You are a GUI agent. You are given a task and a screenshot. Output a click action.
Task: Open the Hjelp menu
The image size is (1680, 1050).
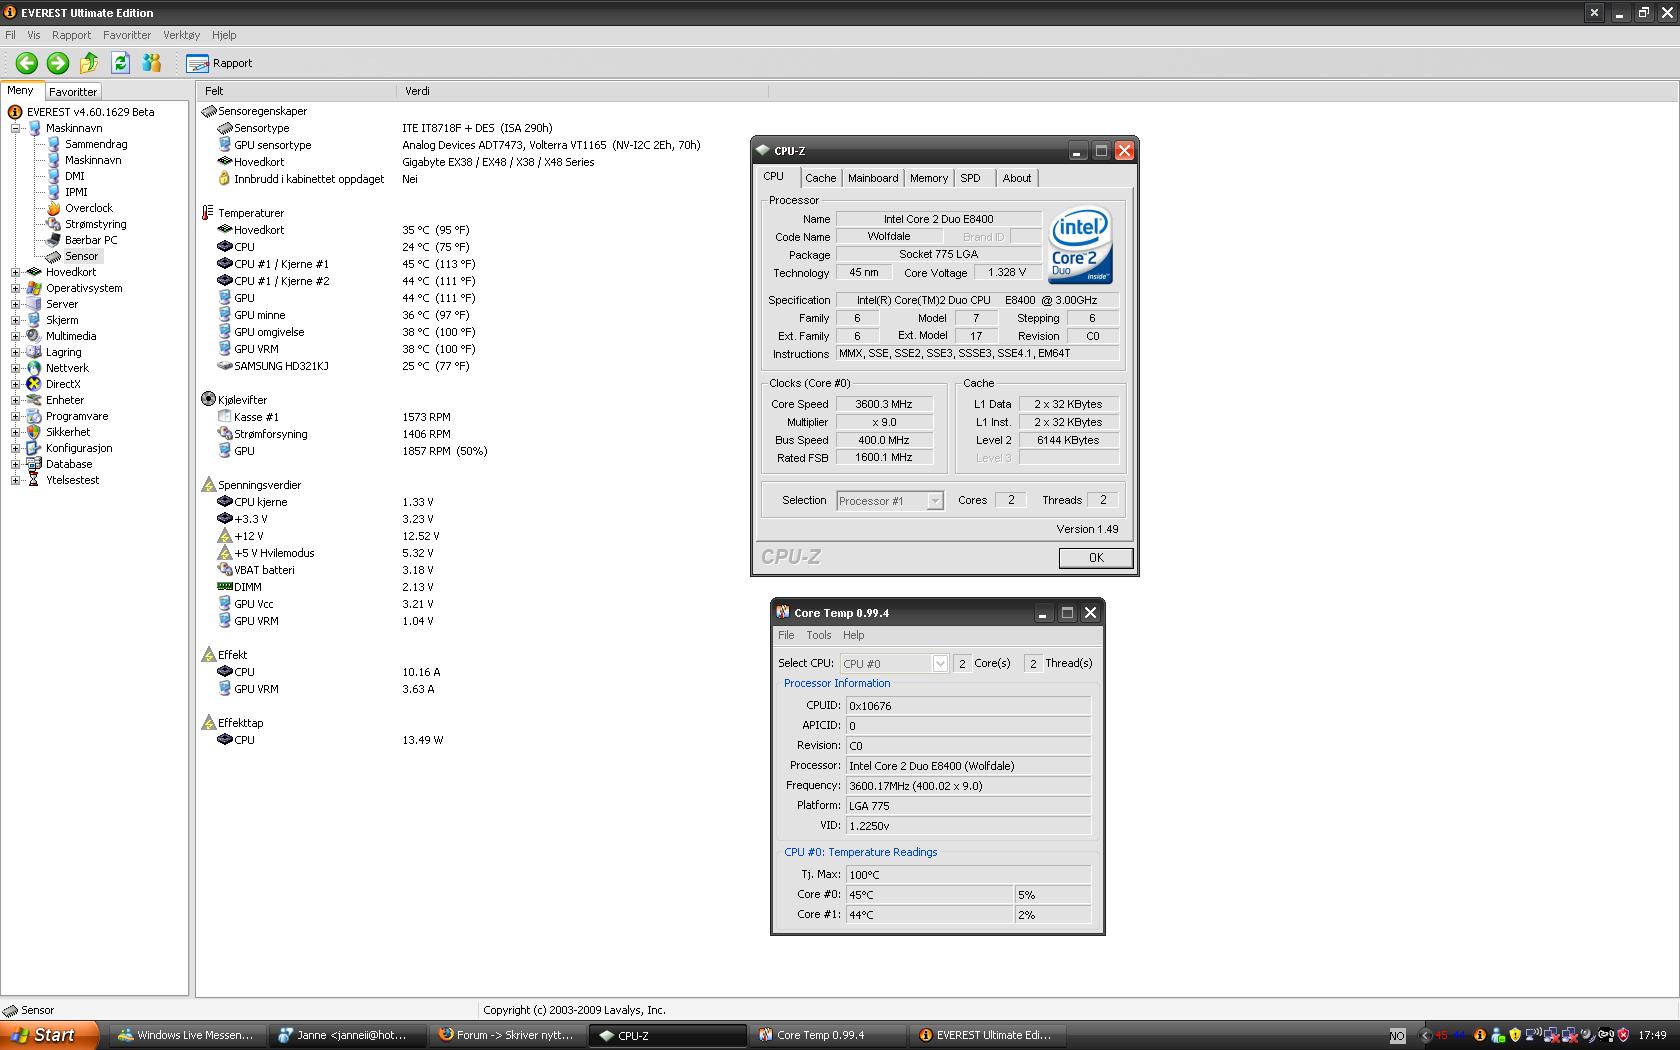click(x=224, y=35)
